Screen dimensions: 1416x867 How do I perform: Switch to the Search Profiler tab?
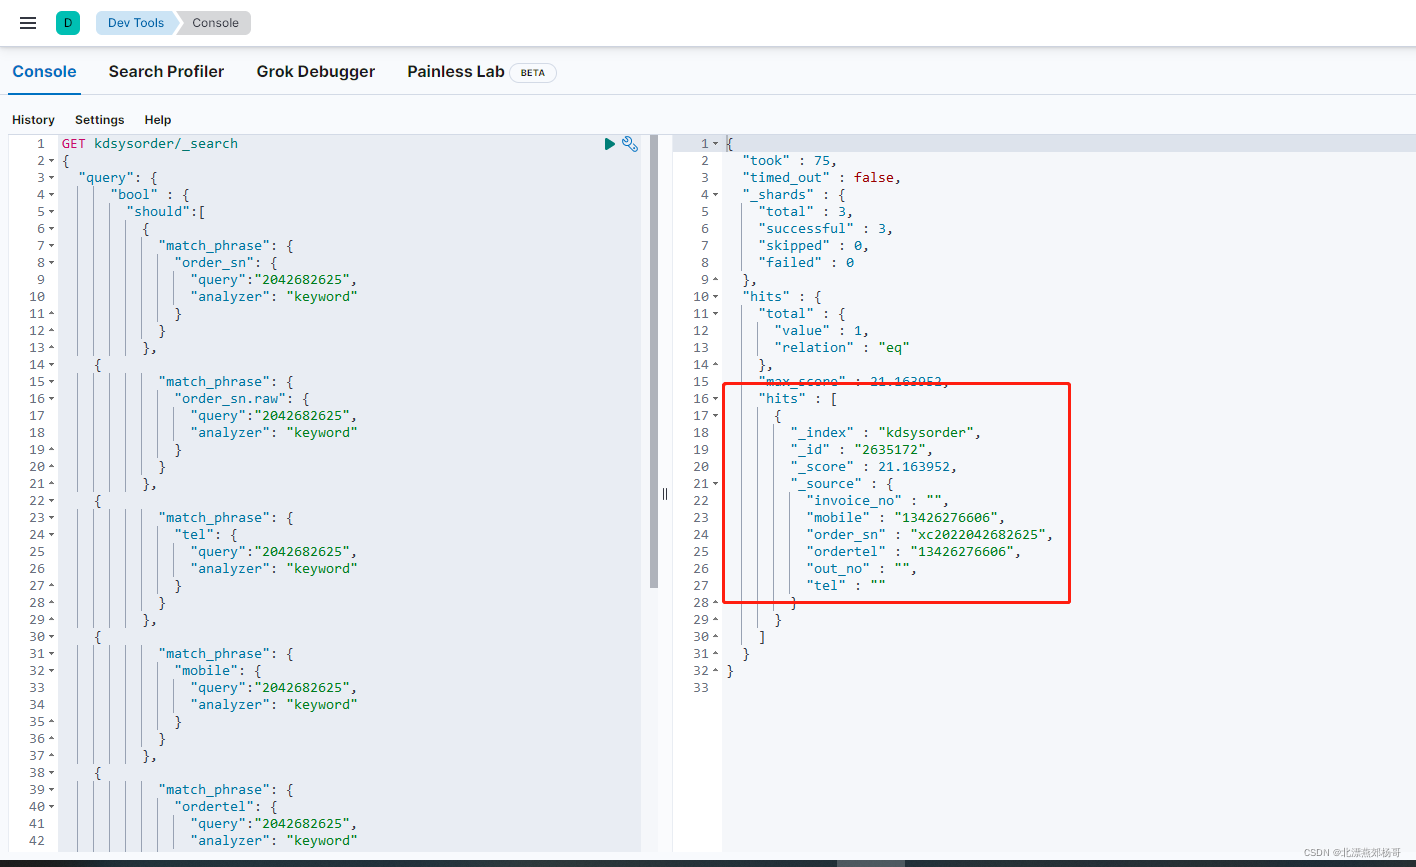click(x=166, y=72)
